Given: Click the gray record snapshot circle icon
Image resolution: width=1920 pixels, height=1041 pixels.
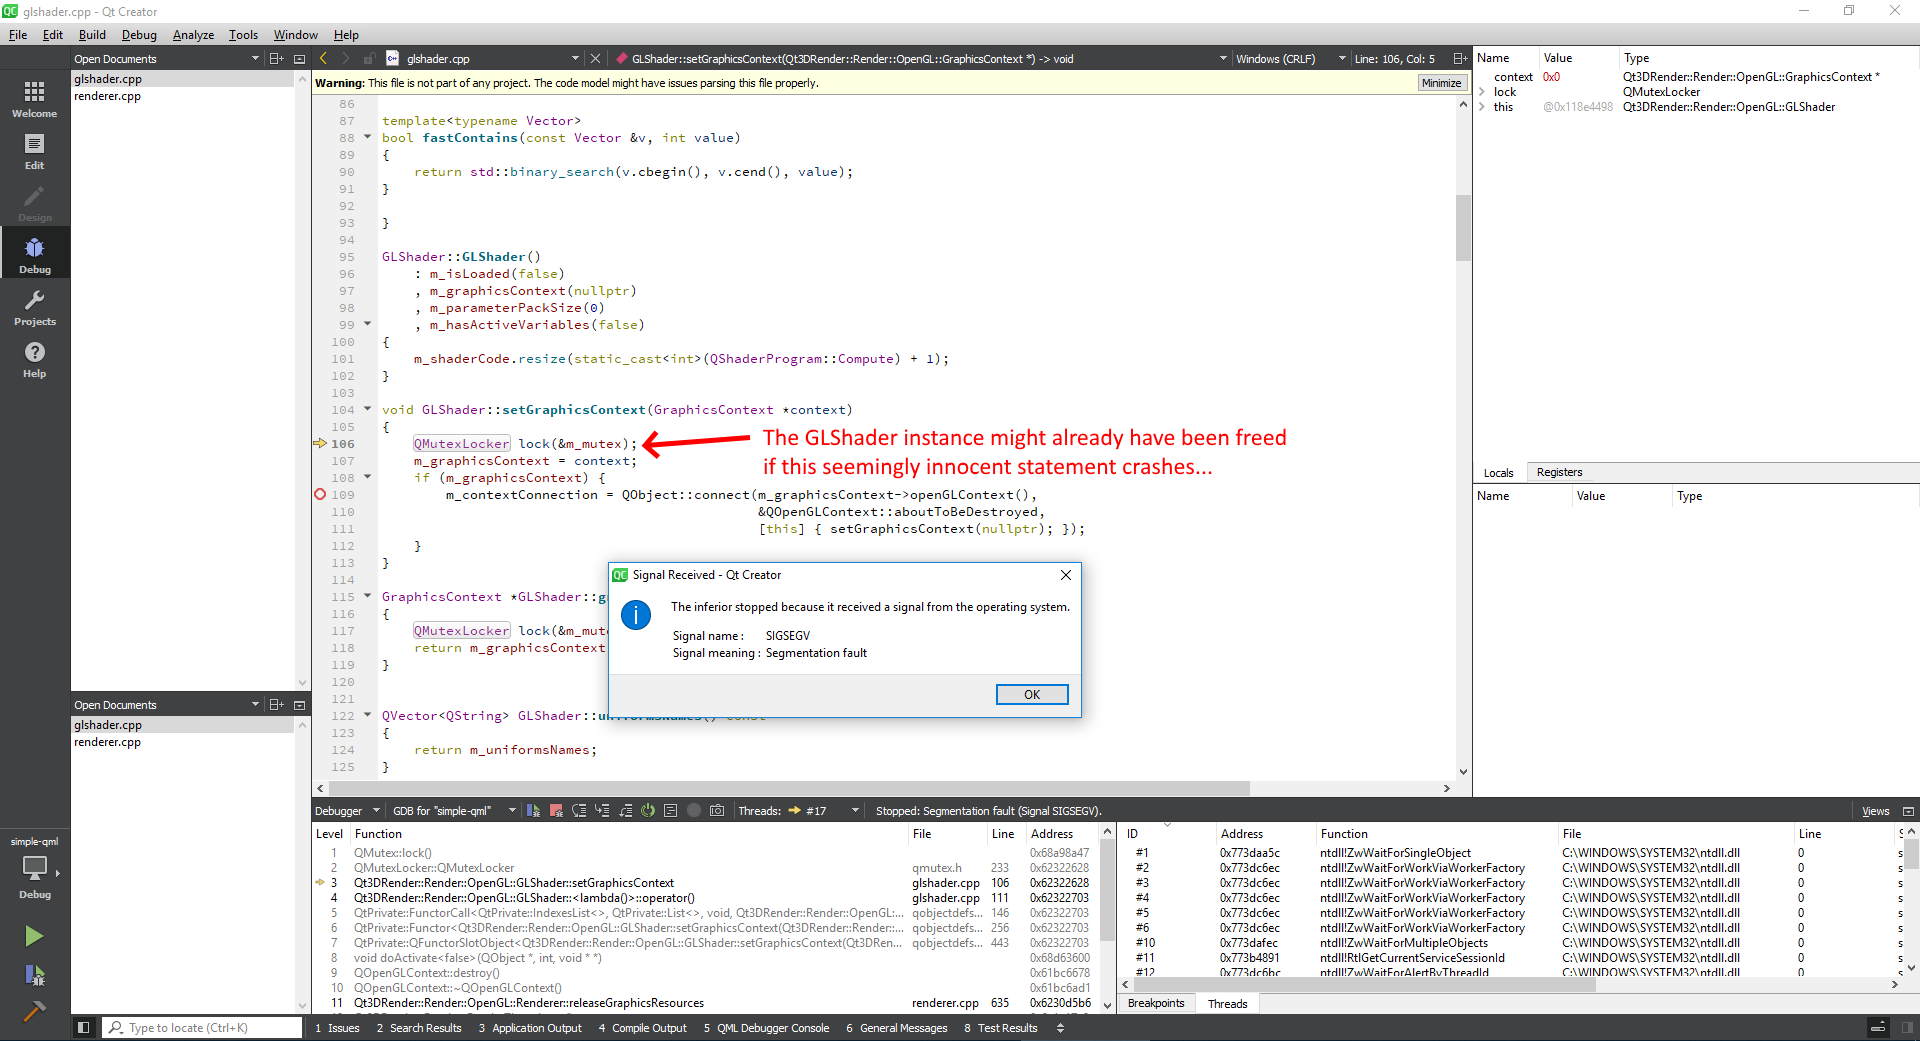Looking at the screenshot, I should pos(694,811).
